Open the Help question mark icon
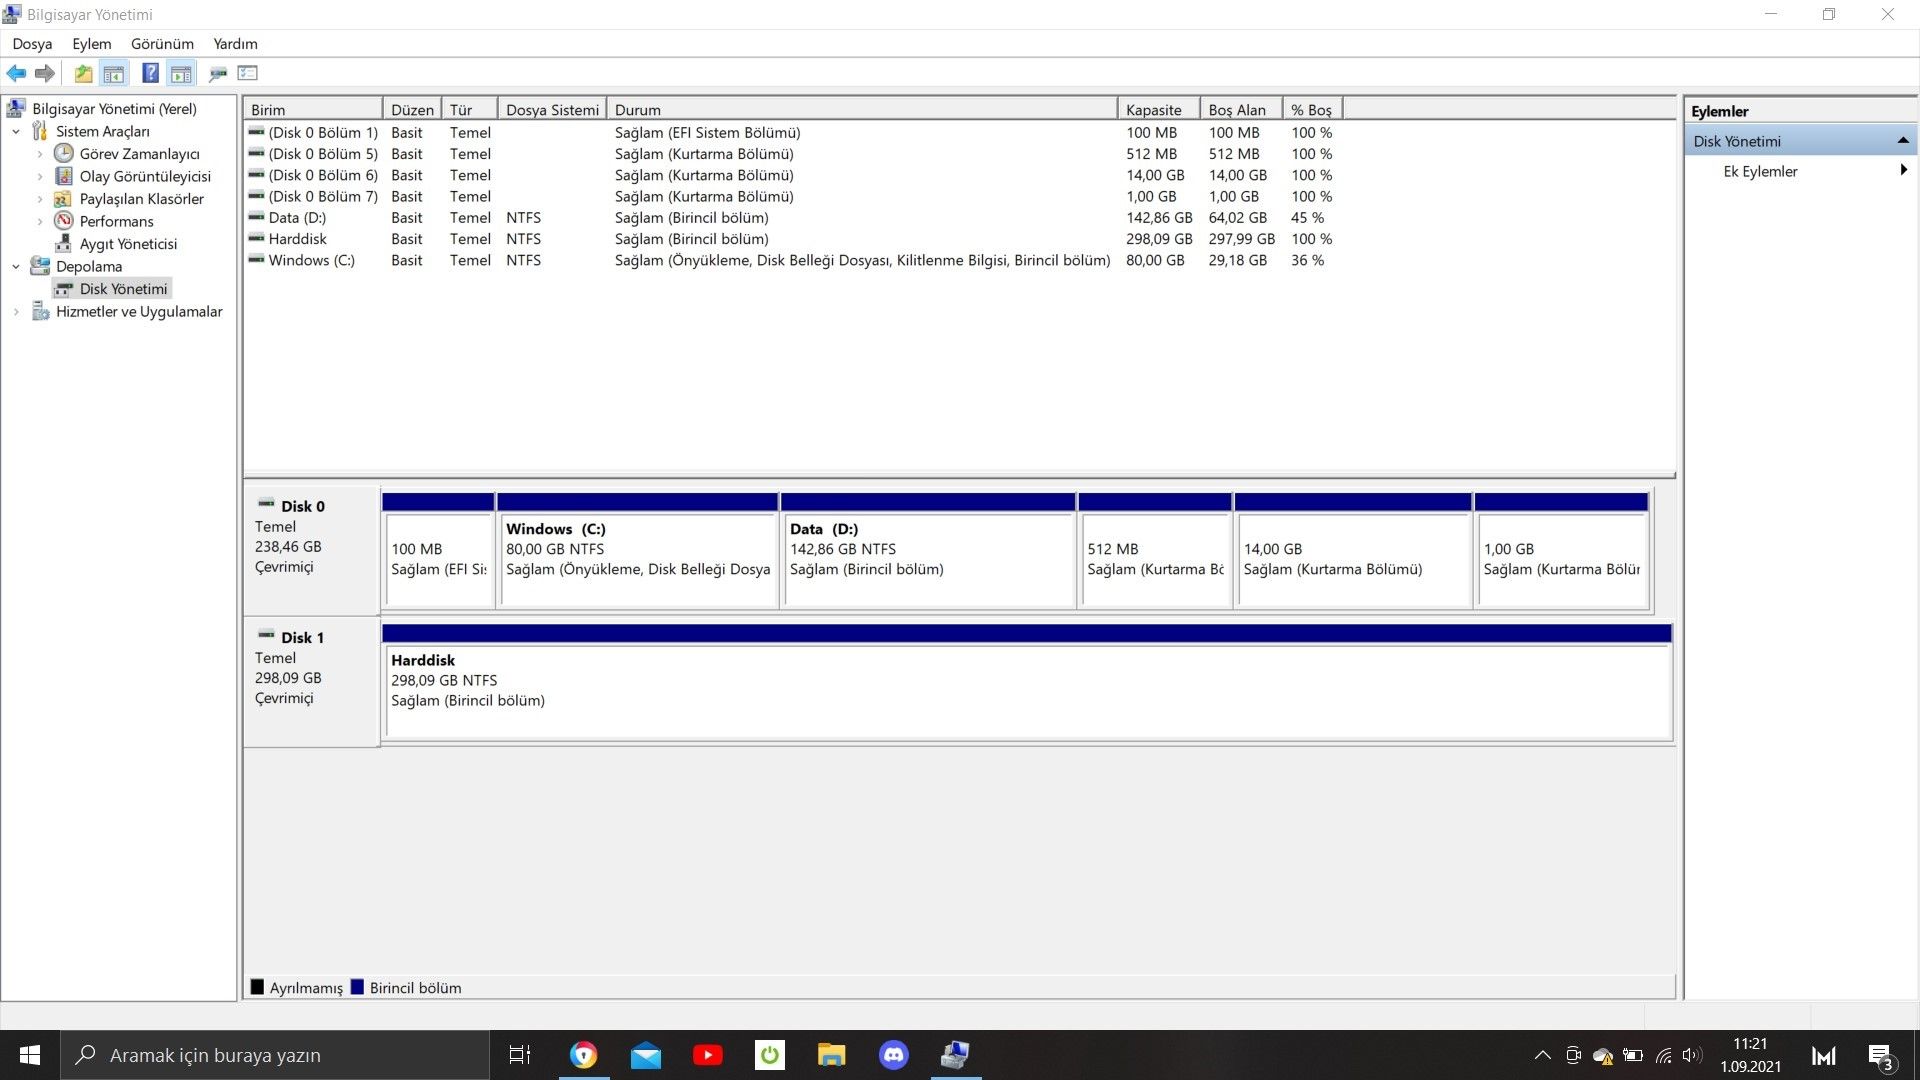The width and height of the screenshot is (1920, 1080). [x=150, y=73]
